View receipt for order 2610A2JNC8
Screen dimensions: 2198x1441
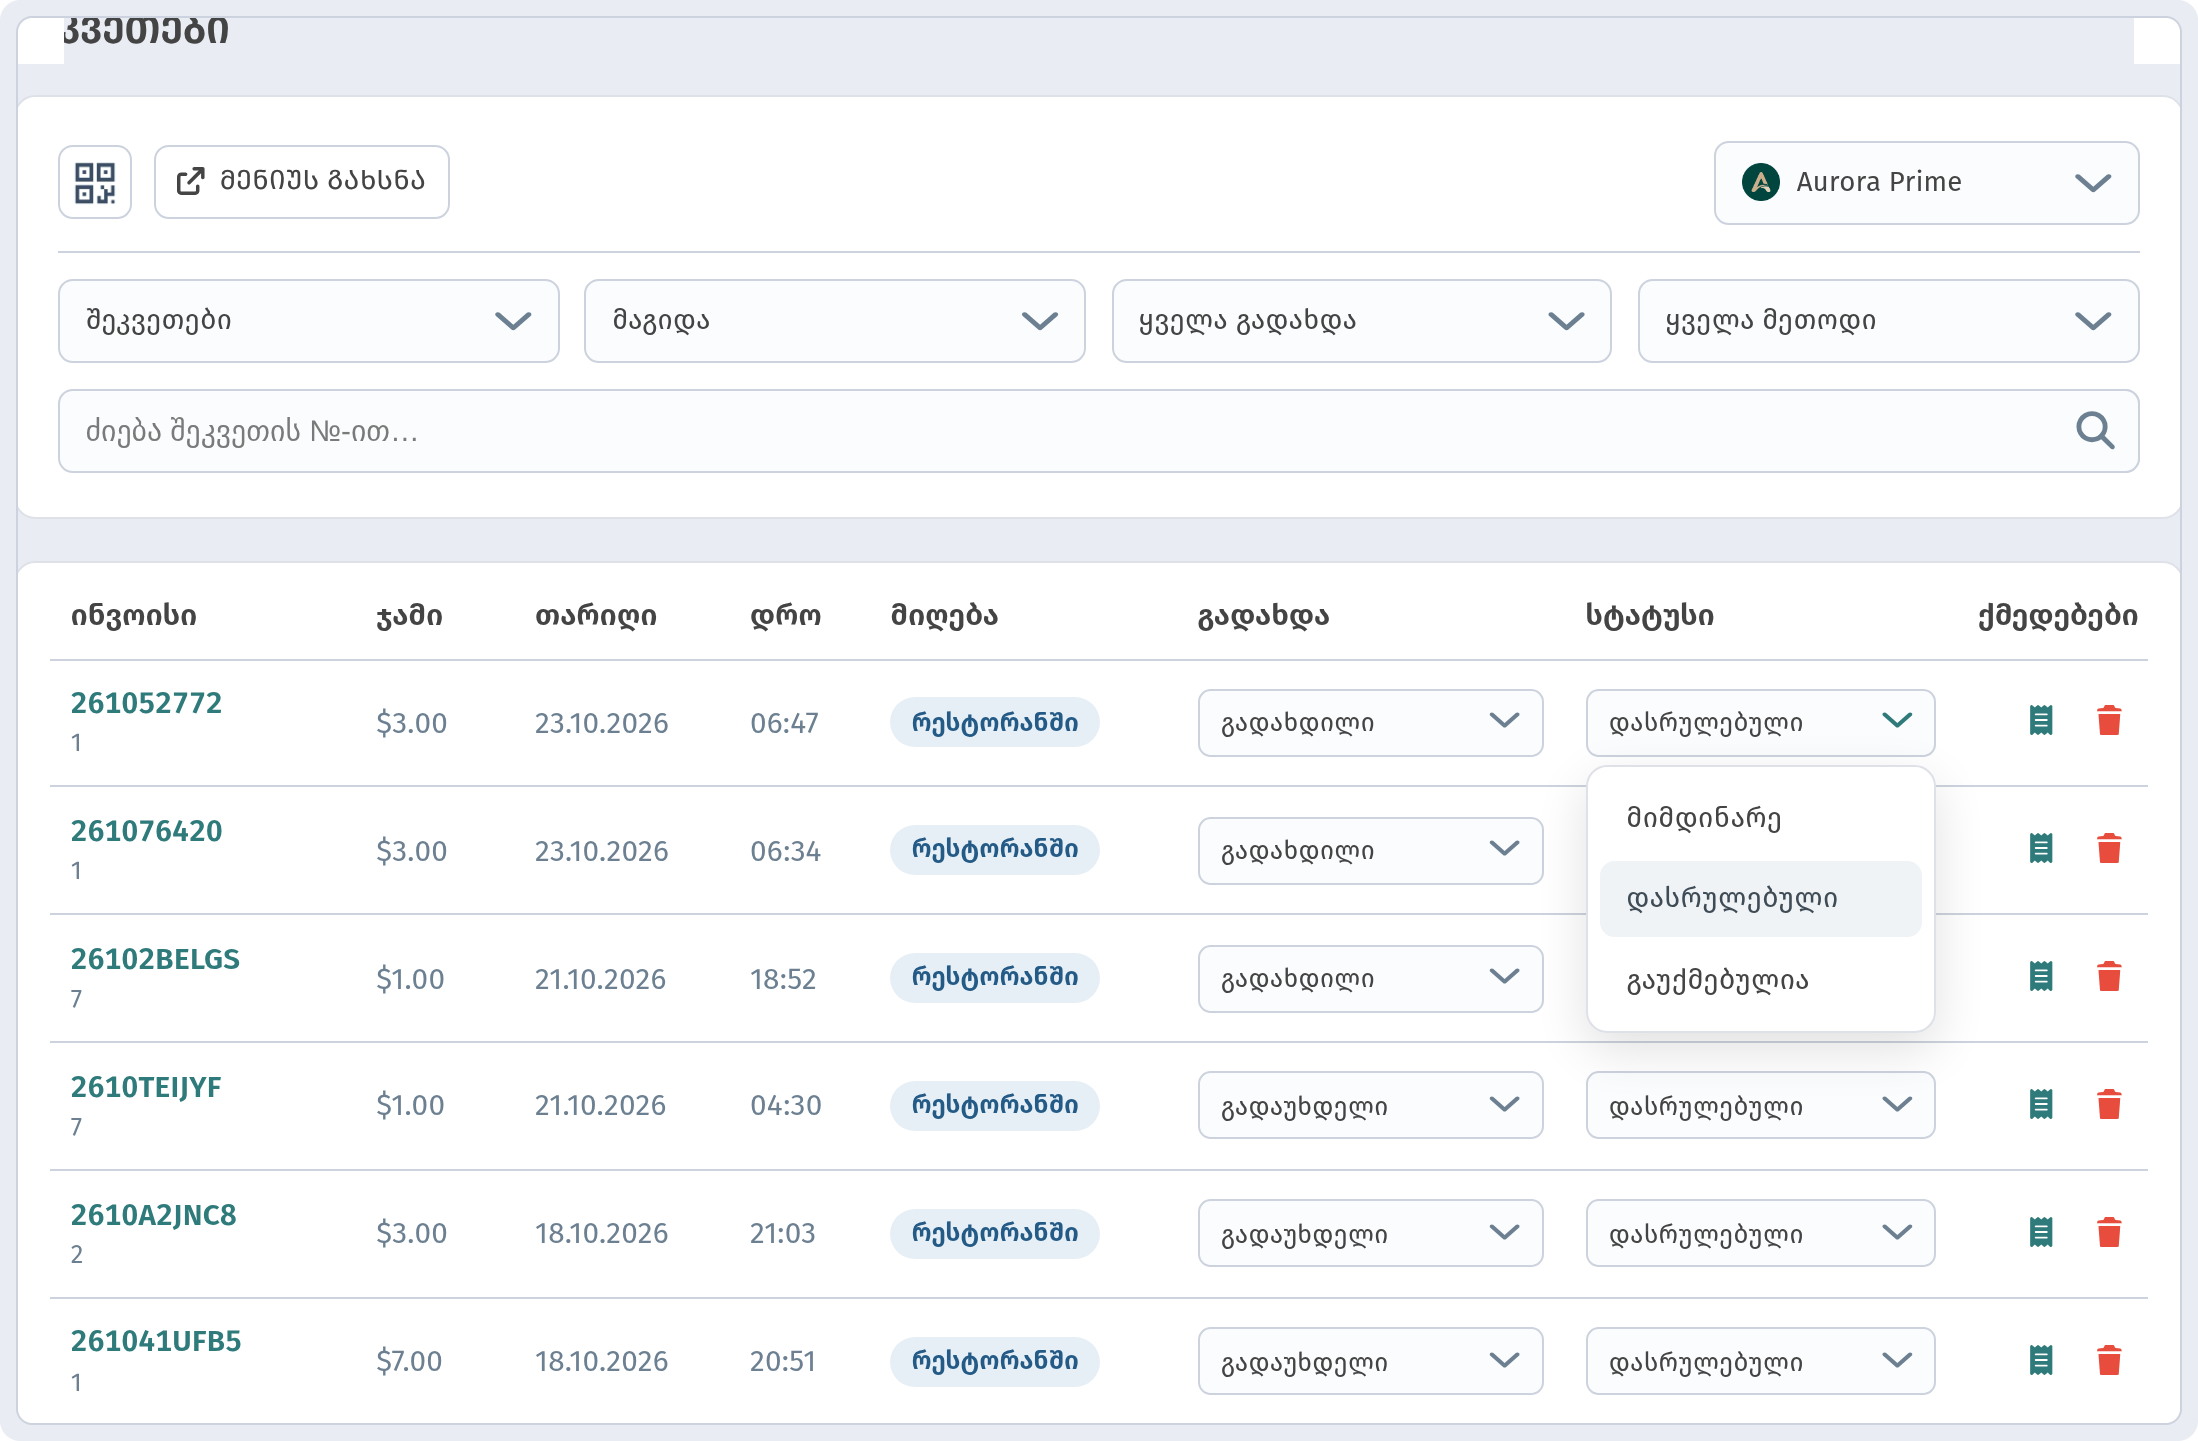pos(2041,1233)
